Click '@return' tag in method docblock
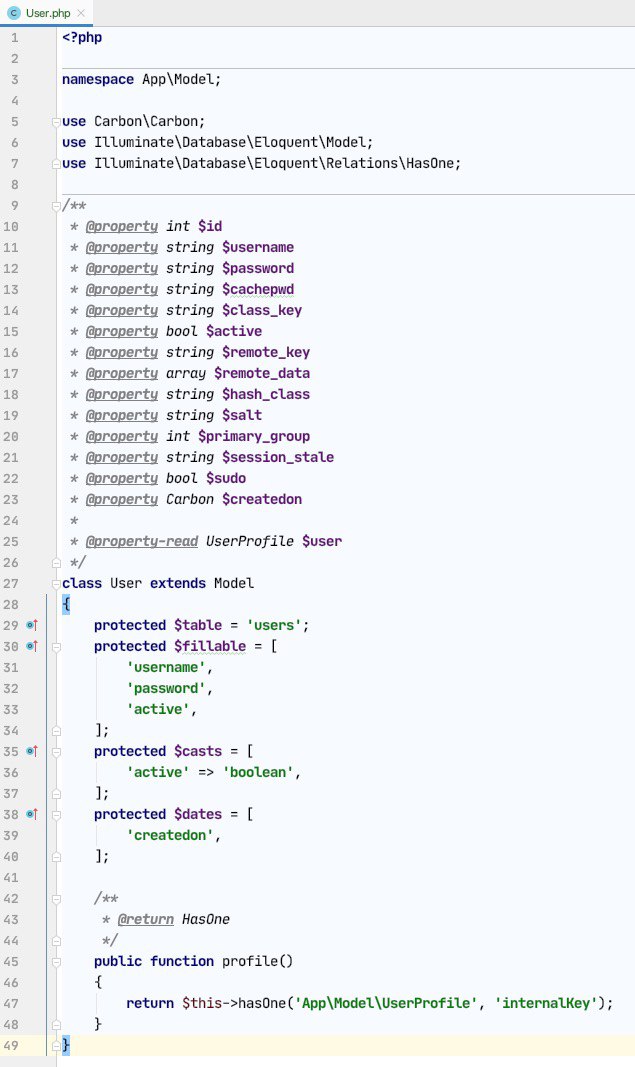 [146, 919]
